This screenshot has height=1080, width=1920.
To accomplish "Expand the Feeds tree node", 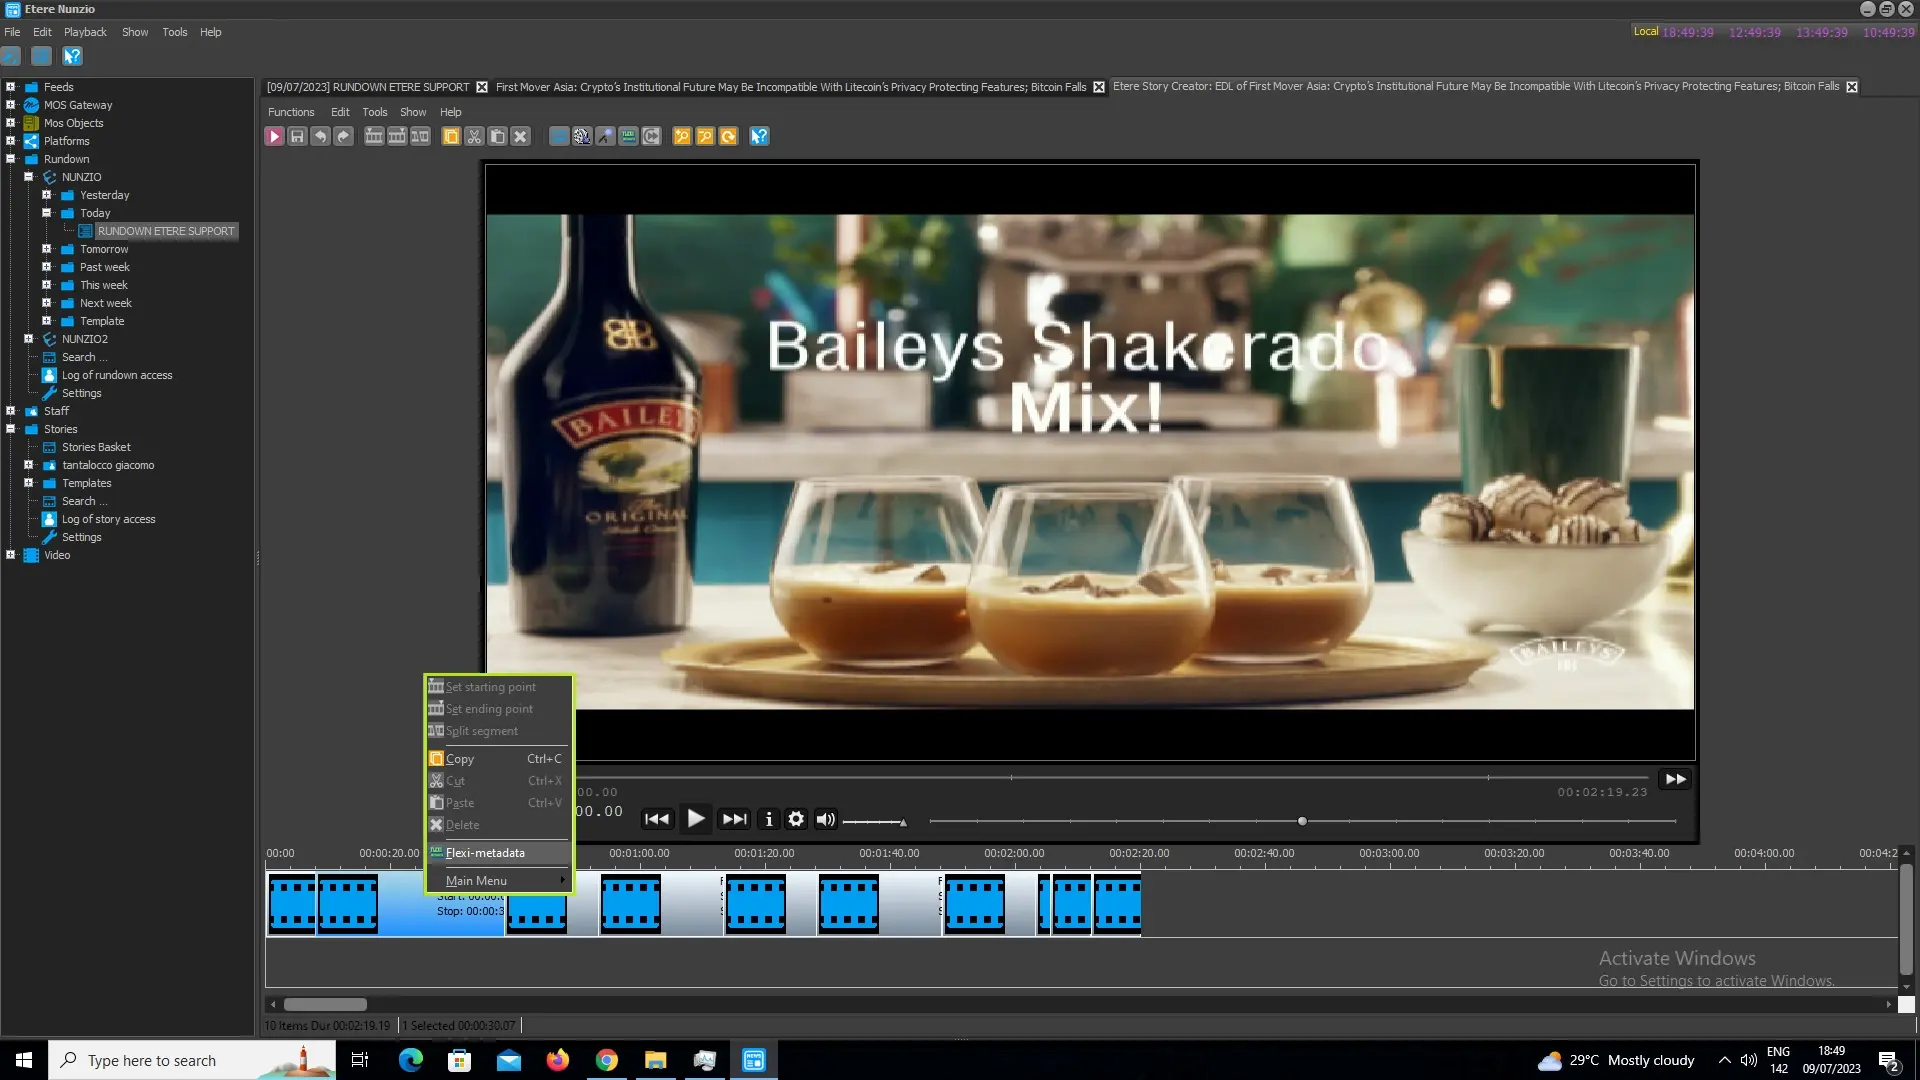I will coord(11,87).
